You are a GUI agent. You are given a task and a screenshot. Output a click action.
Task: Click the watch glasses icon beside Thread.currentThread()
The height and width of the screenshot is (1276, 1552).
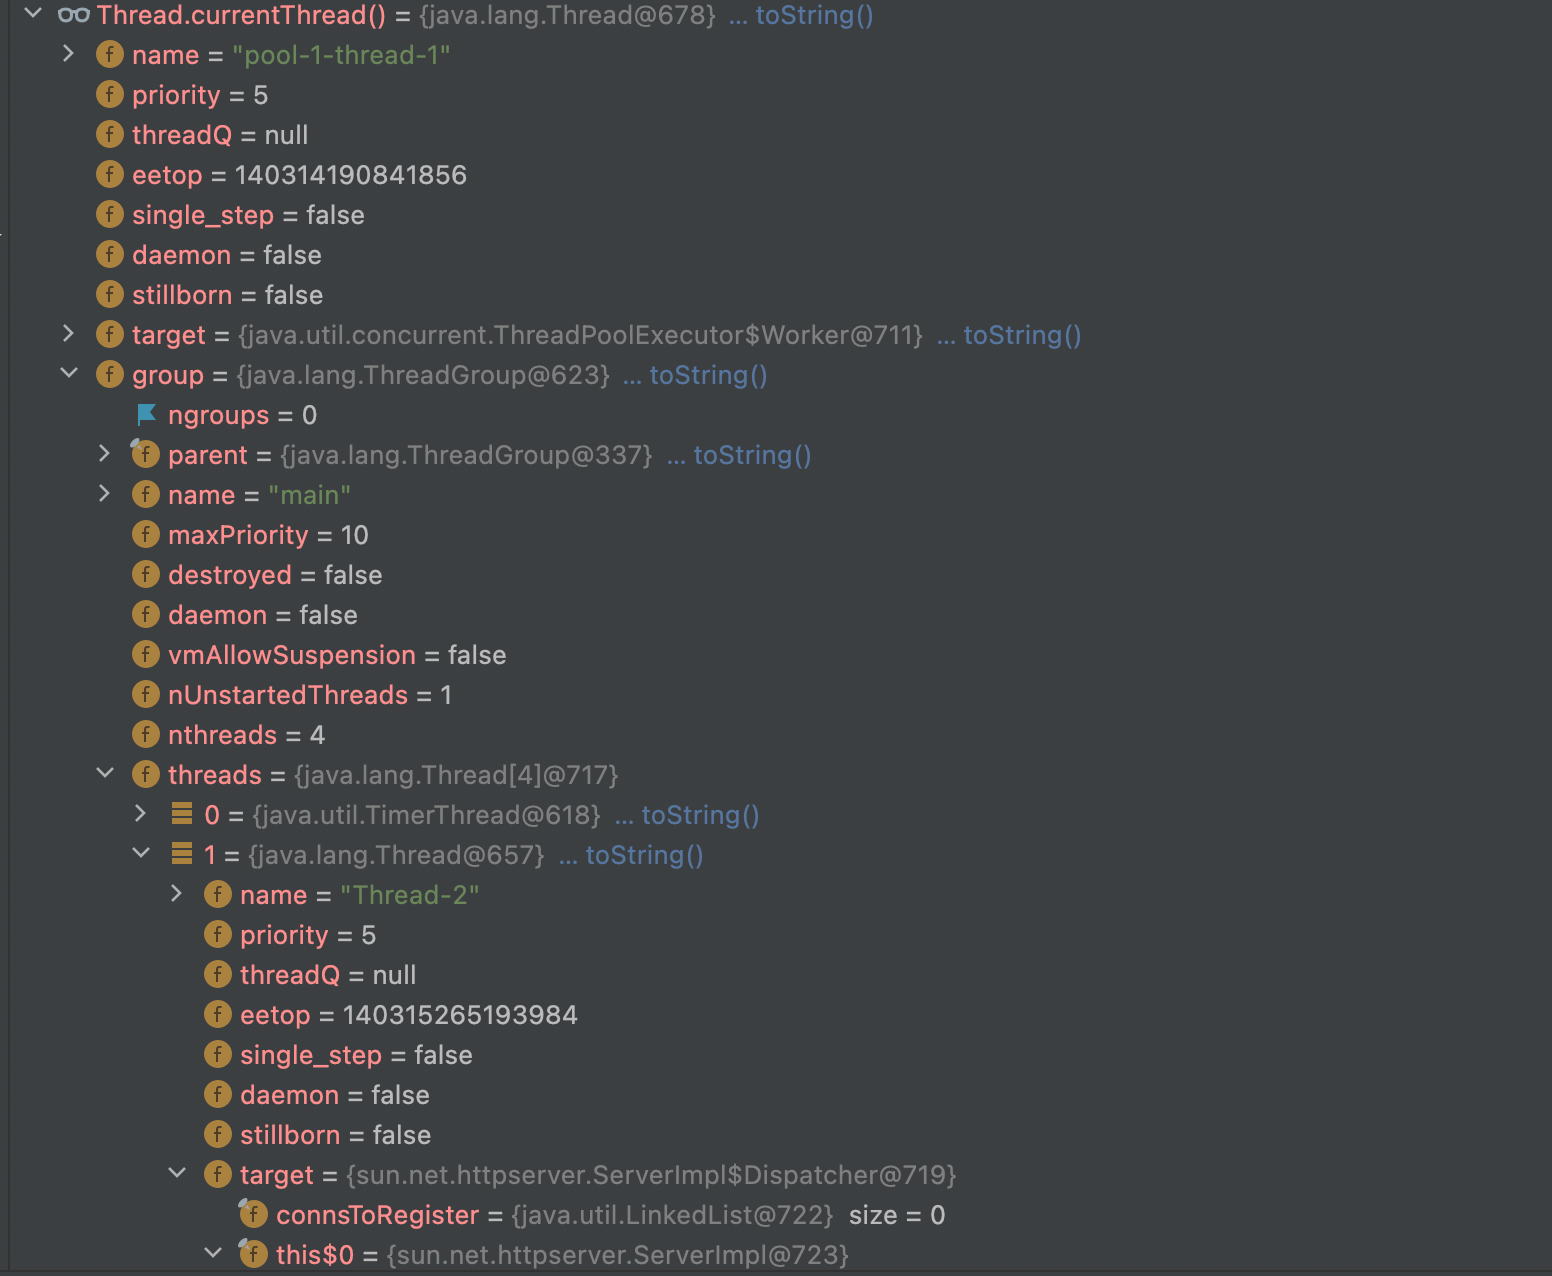[x=74, y=15]
